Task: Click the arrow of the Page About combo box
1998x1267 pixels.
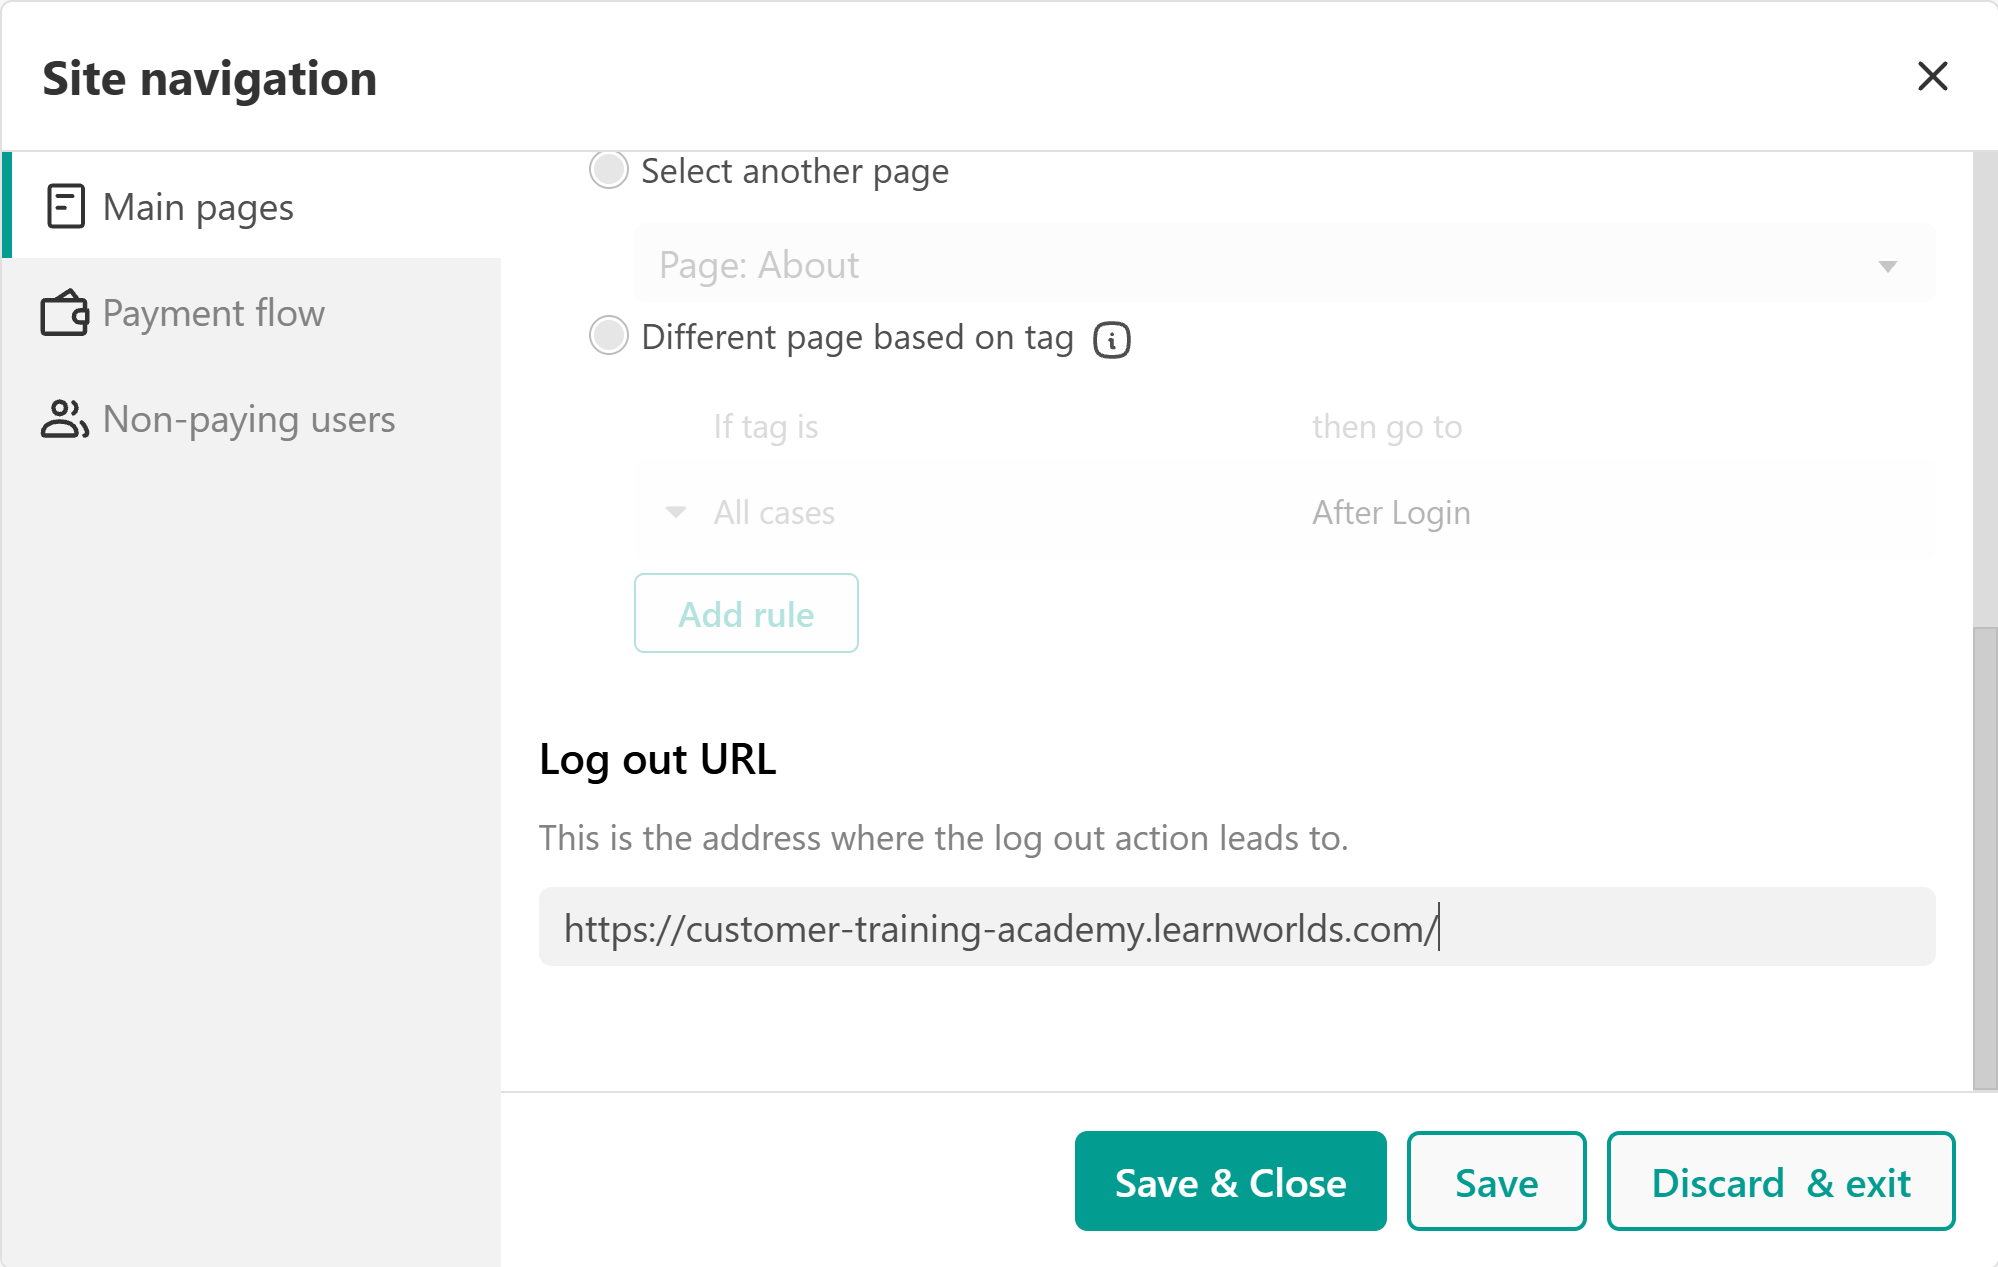Action: tap(1887, 266)
